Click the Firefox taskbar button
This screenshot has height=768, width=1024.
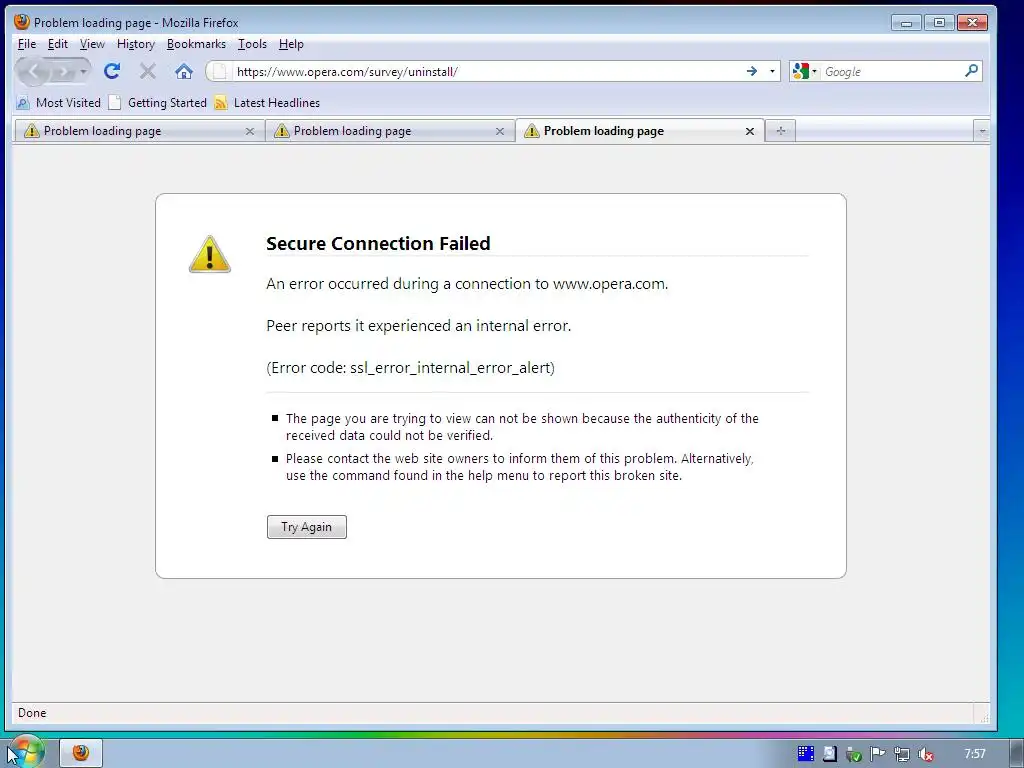(x=81, y=753)
